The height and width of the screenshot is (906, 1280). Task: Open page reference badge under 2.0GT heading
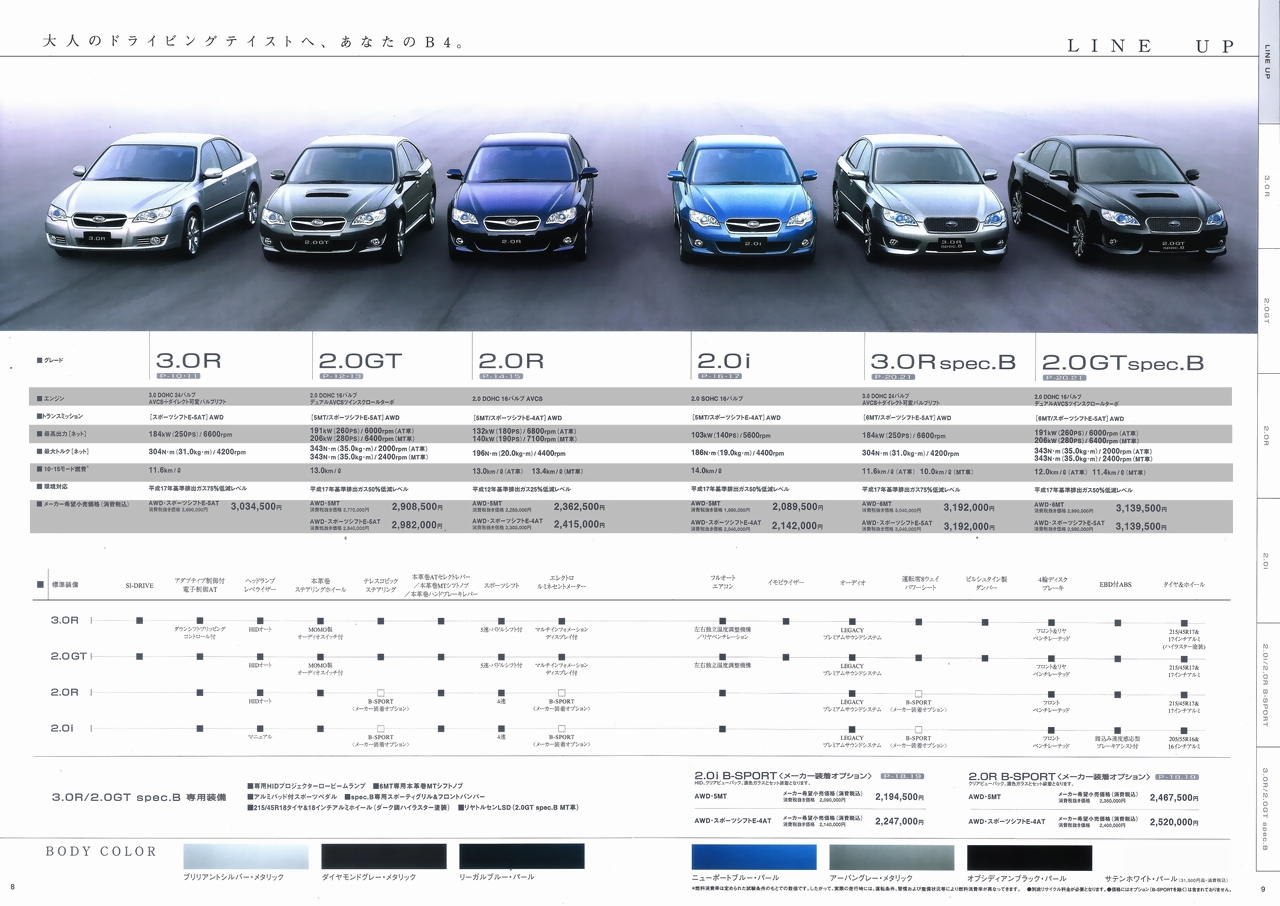pos(342,377)
